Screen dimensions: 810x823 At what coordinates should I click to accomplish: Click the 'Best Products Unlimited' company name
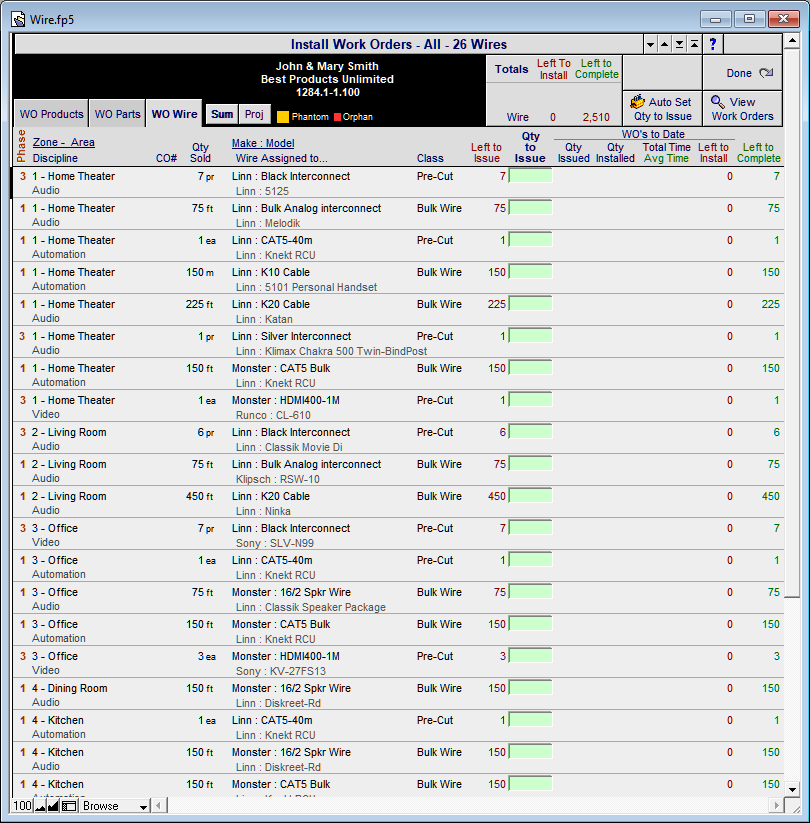click(328, 79)
